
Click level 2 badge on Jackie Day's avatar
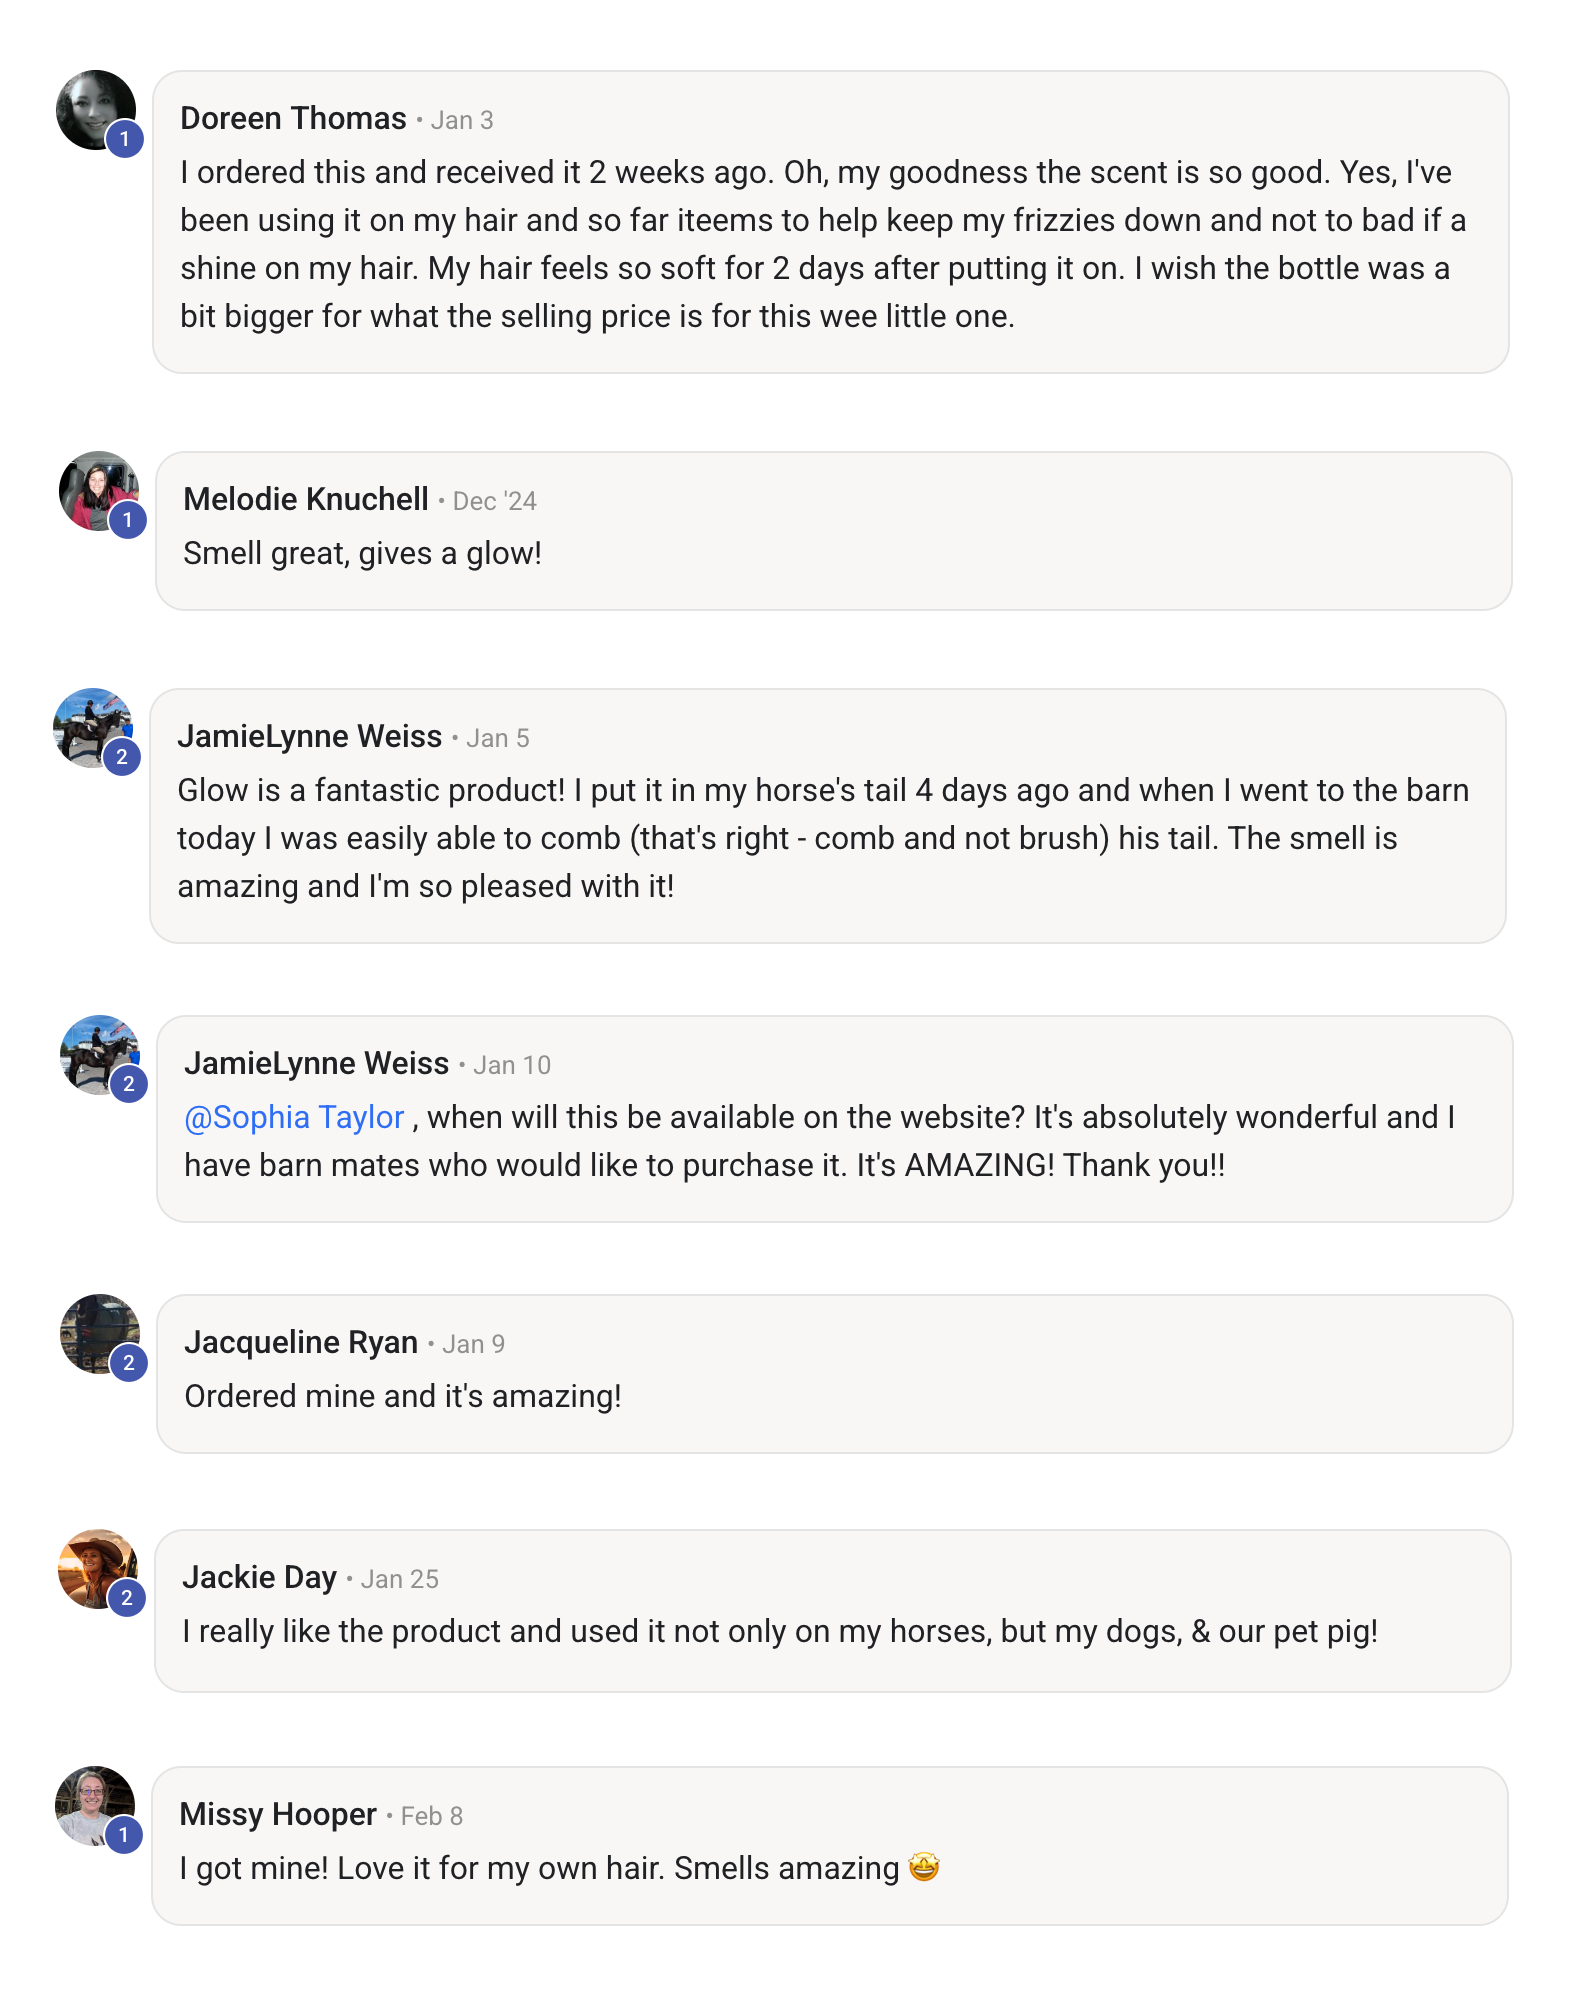127,1598
